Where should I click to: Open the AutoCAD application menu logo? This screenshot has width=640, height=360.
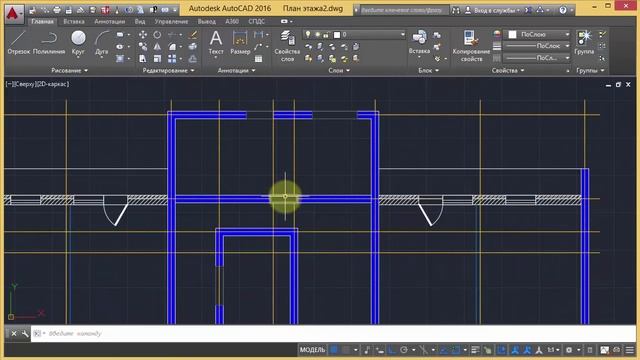coord(13,14)
